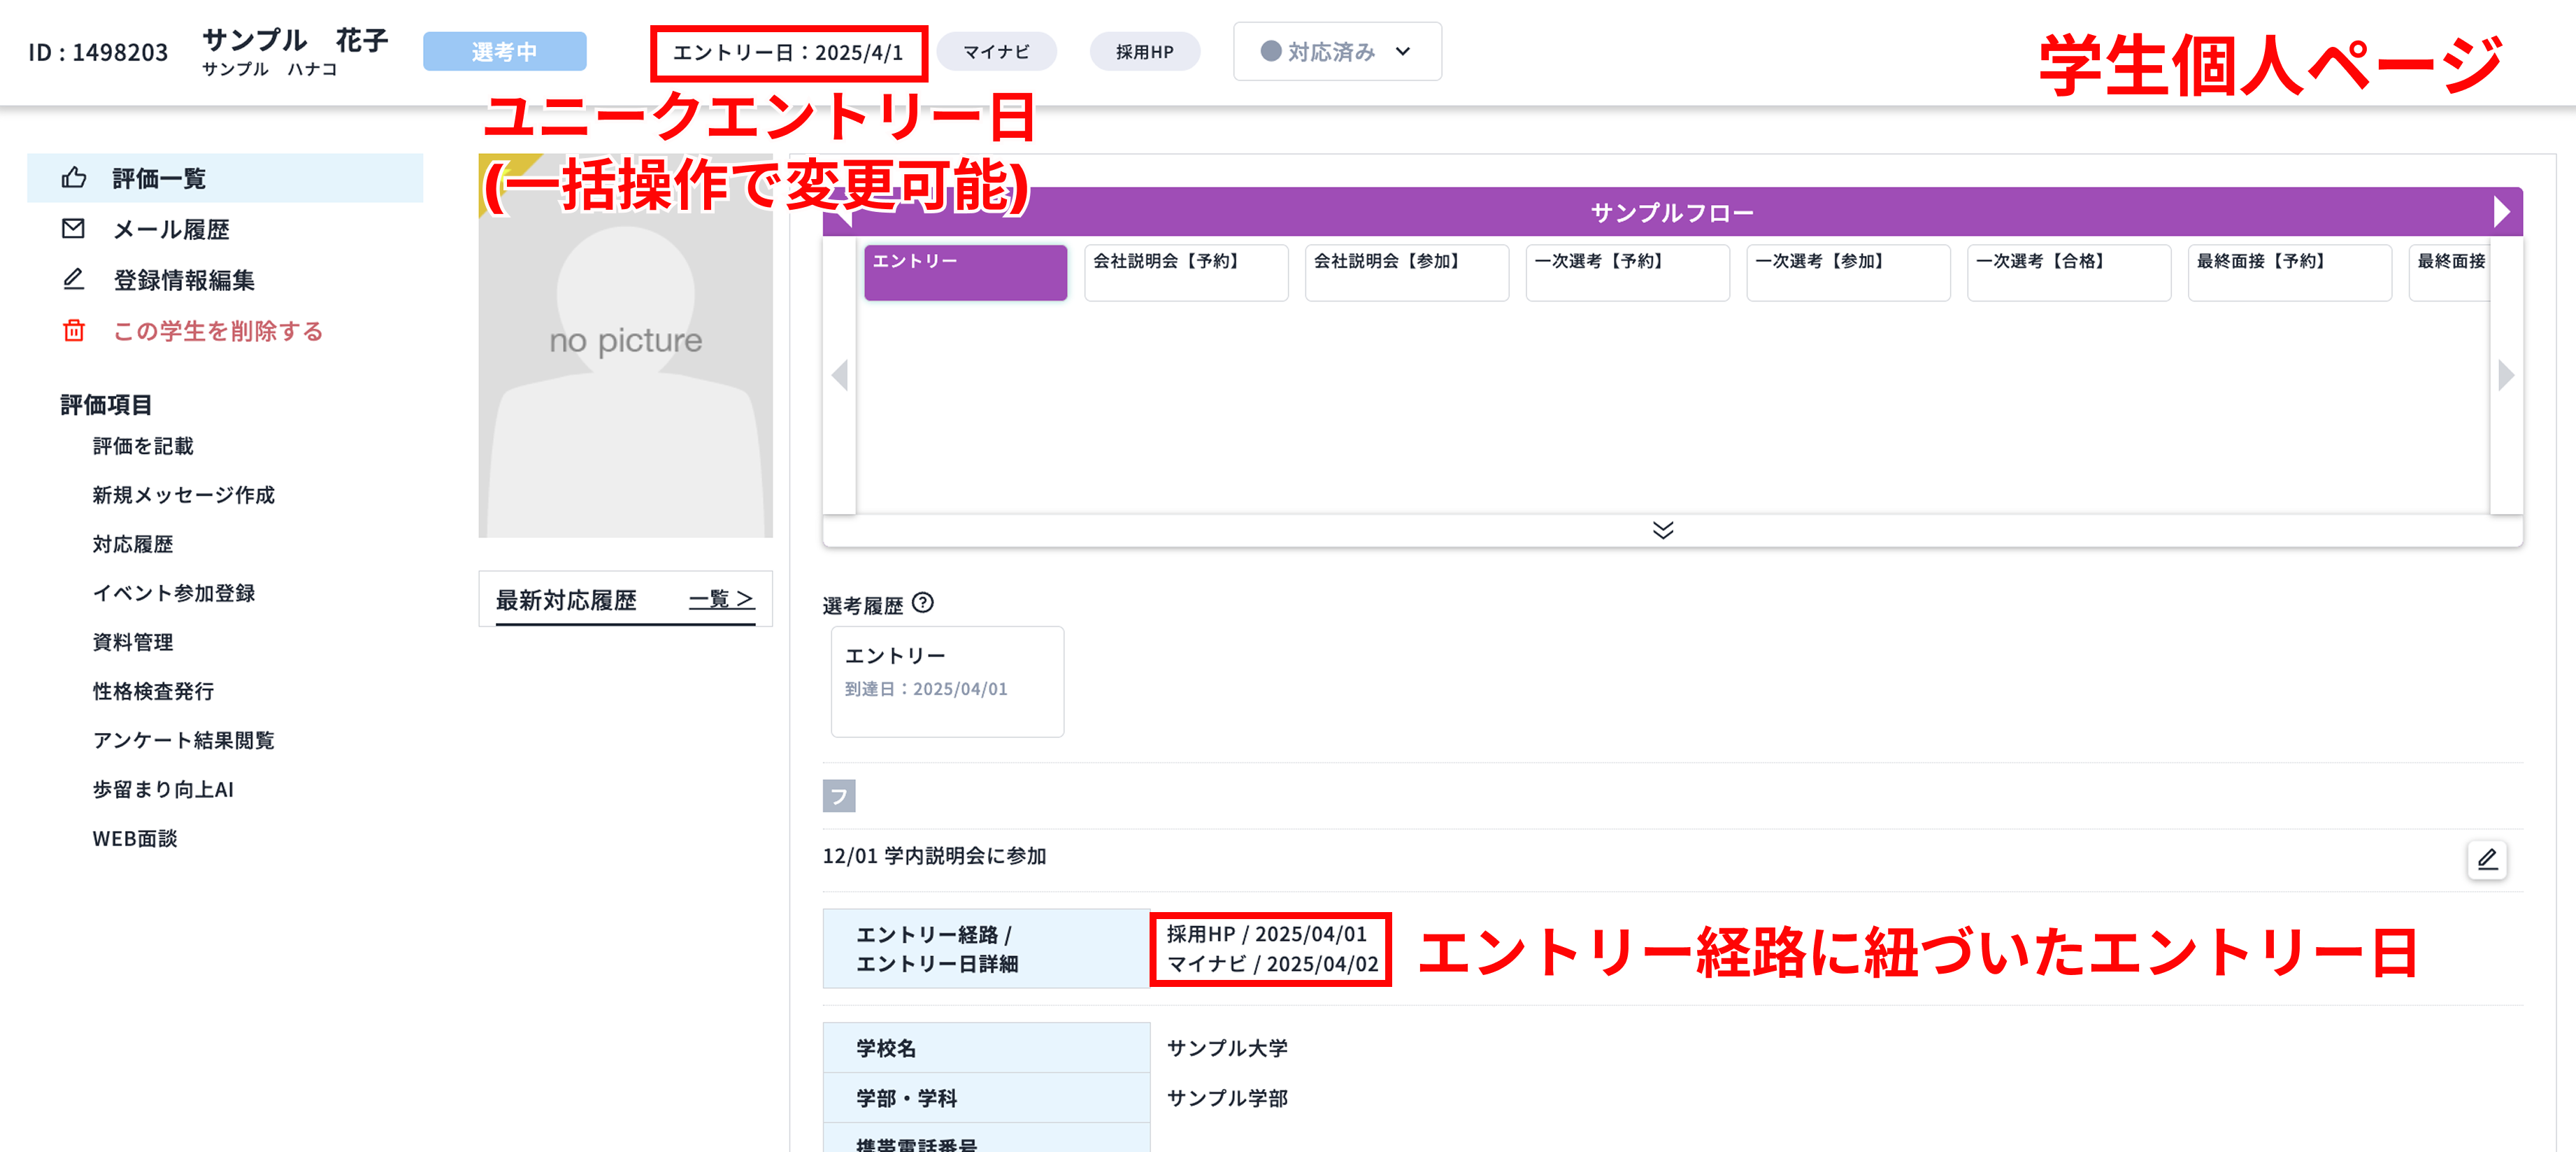Click the pencil icon for 登録情報編集
The height and width of the screenshot is (1152, 2576).
point(74,280)
